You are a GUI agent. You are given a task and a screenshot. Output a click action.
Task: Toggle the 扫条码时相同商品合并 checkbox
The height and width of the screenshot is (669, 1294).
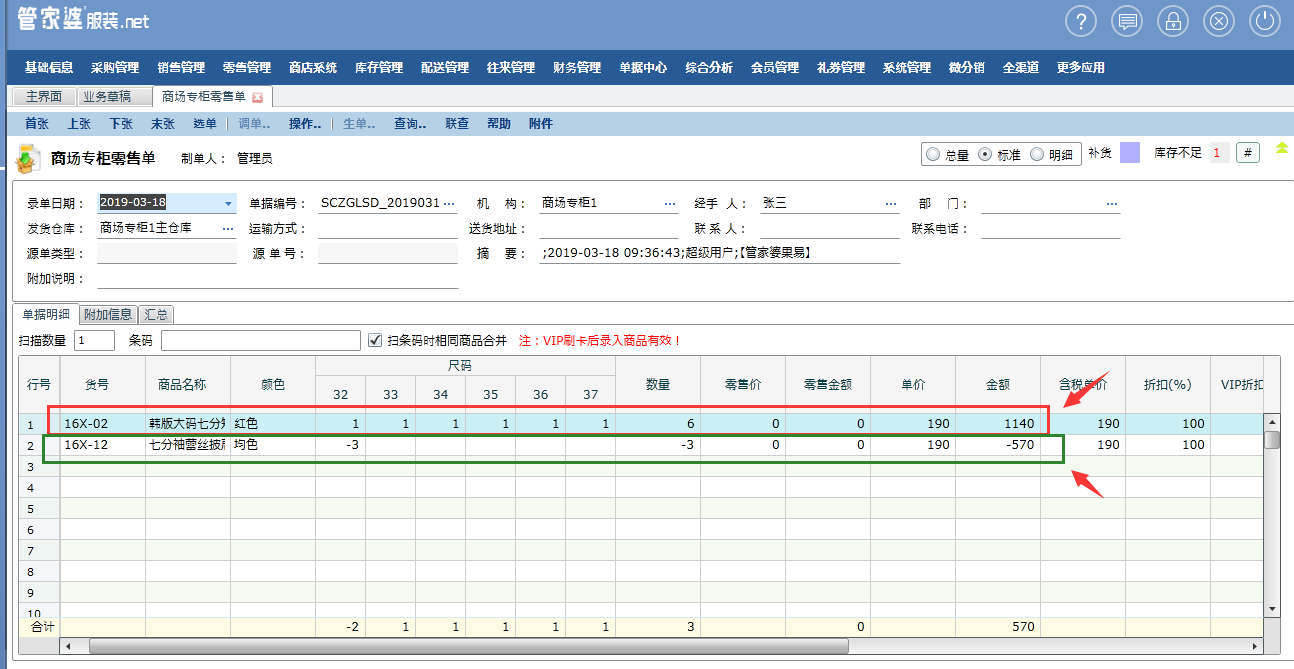point(376,340)
